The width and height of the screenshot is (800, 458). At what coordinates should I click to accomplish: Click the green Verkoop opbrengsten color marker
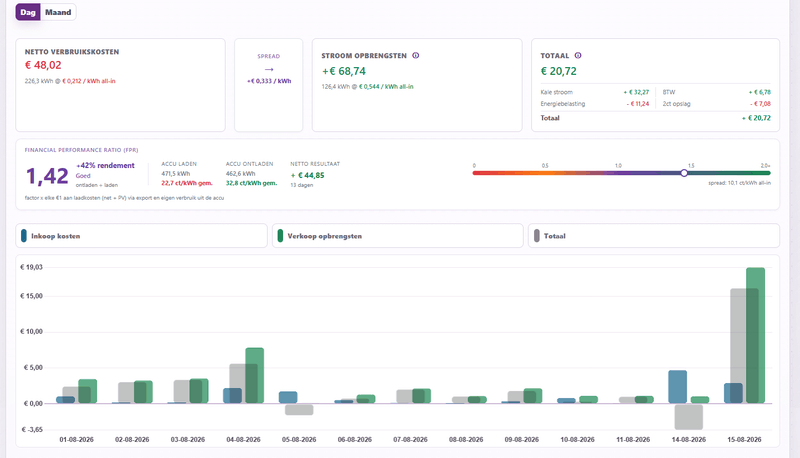coord(280,236)
